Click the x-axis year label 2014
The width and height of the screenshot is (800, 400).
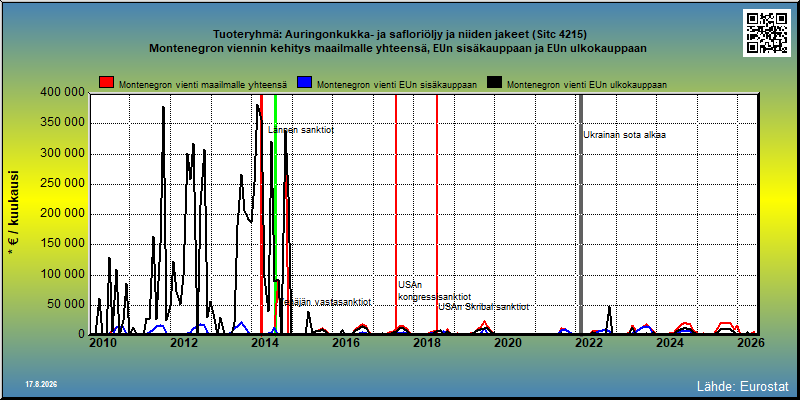tap(264, 343)
